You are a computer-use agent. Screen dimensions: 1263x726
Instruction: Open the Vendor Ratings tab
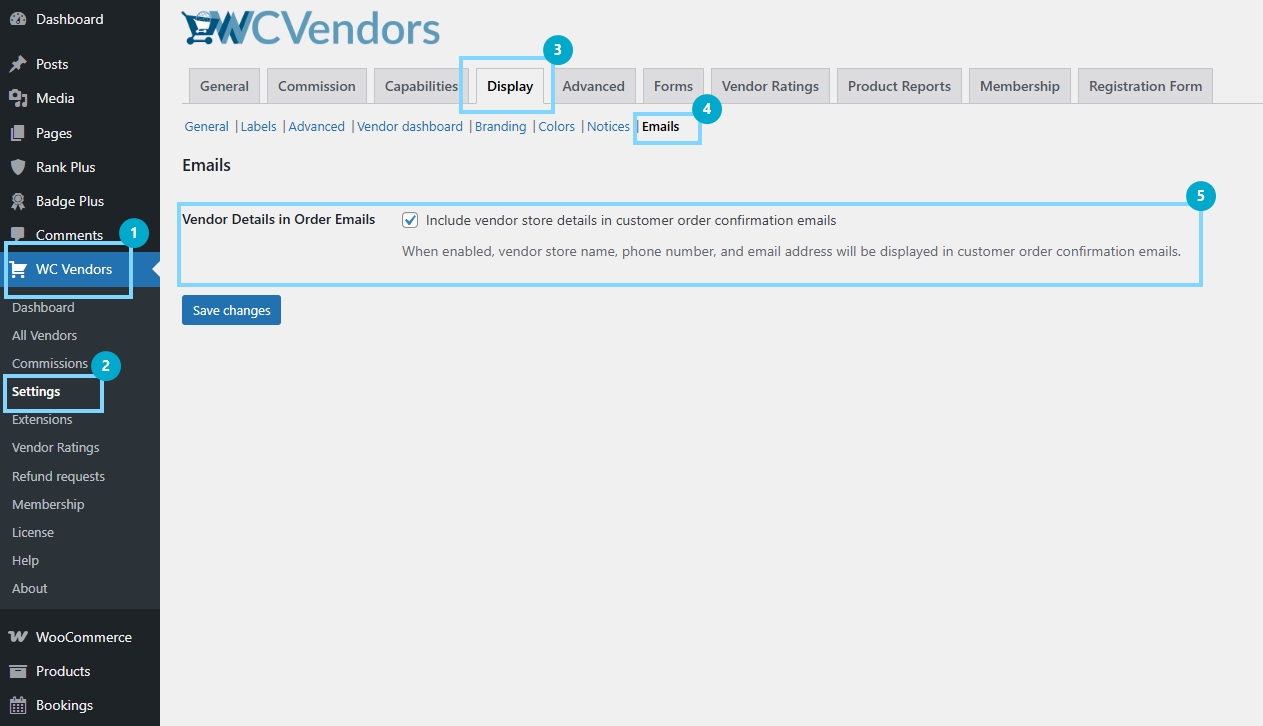click(x=770, y=86)
